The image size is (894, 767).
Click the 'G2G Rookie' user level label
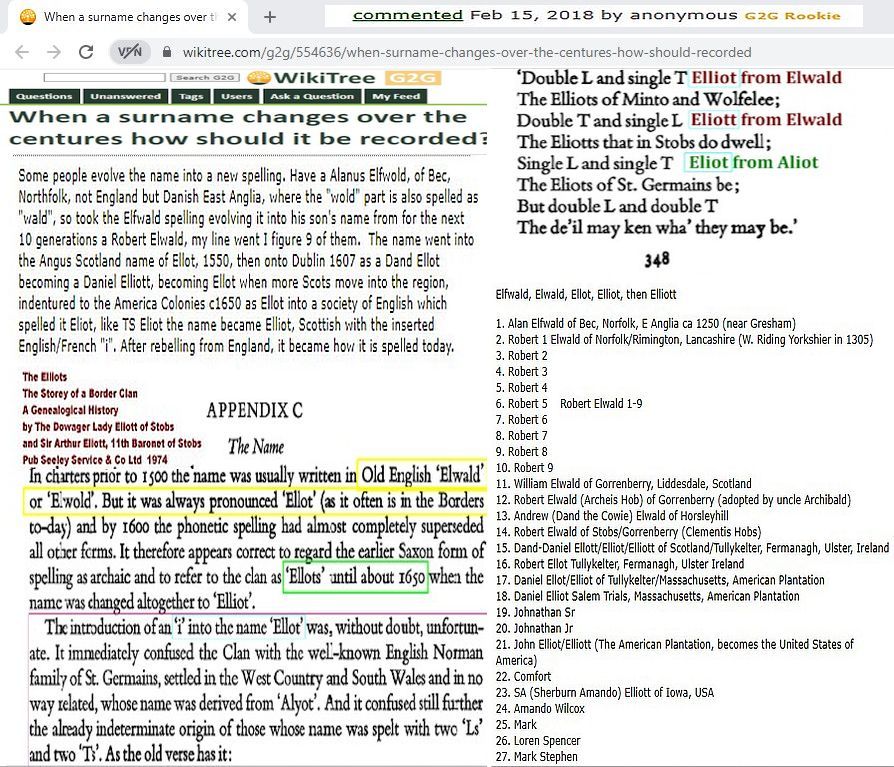coord(793,16)
